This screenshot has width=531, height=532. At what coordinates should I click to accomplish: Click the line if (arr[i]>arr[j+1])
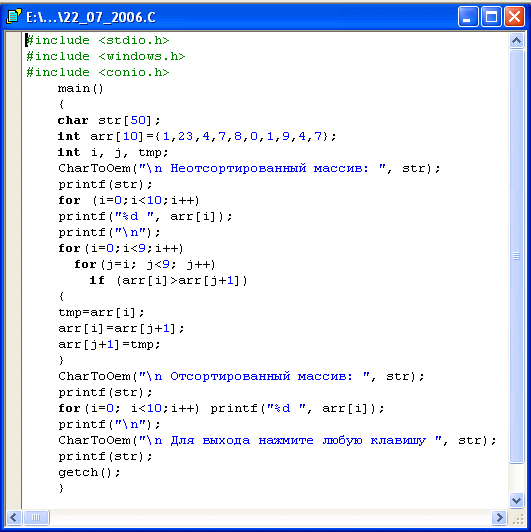point(169,280)
